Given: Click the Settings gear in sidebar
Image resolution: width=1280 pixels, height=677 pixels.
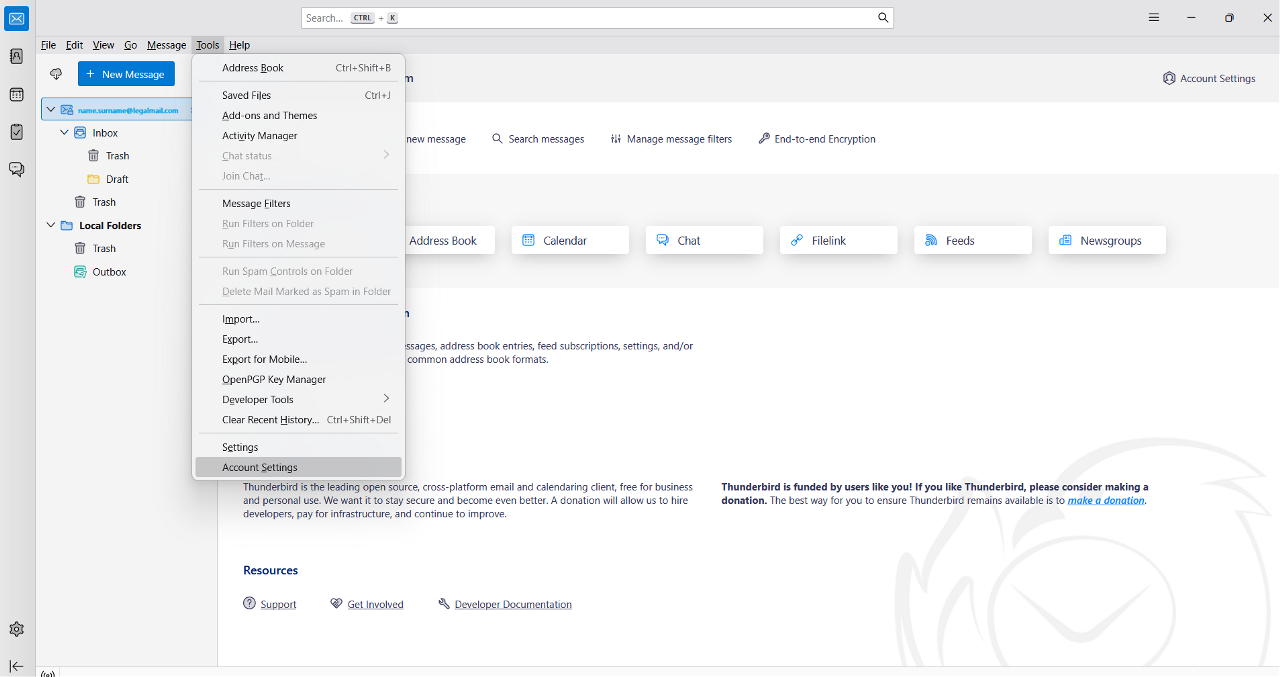Looking at the screenshot, I should point(16,629).
